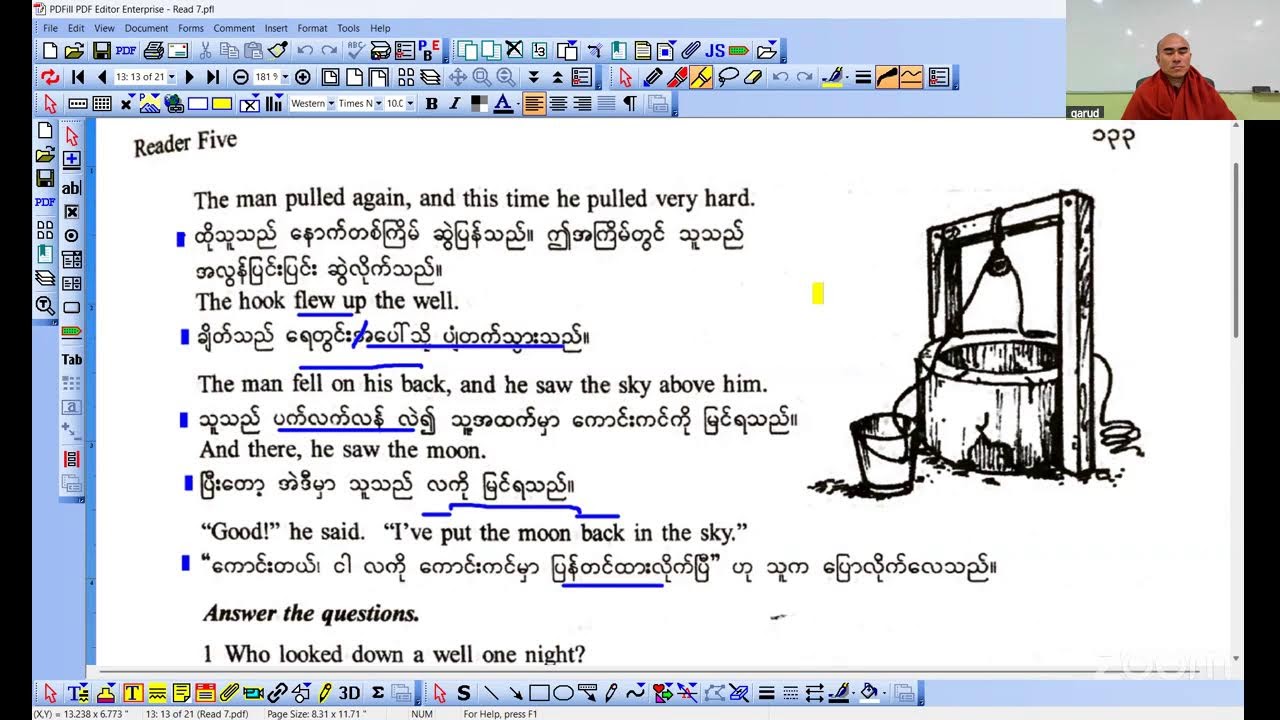Click the Paste clipboard icon
This screenshot has height=720, width=1280.
point(254,50)
